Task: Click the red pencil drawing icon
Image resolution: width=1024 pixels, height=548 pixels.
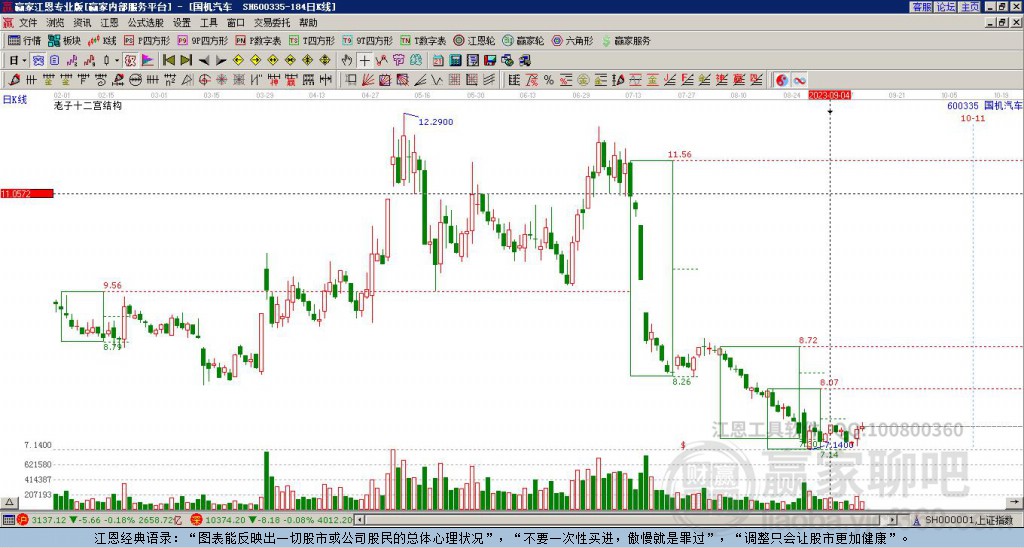Action: tap(14, 80)
